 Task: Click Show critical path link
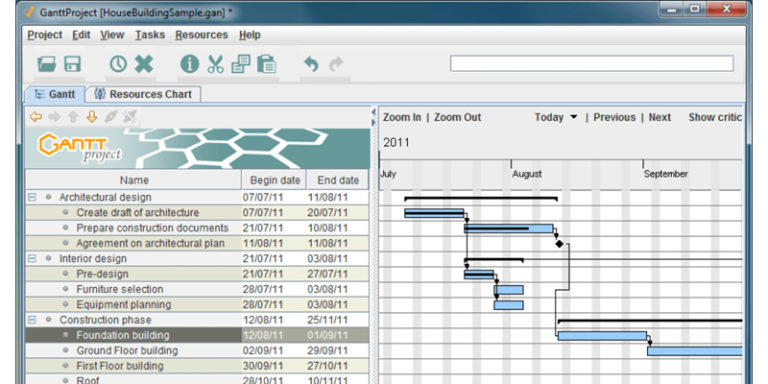tap(715, 118)
